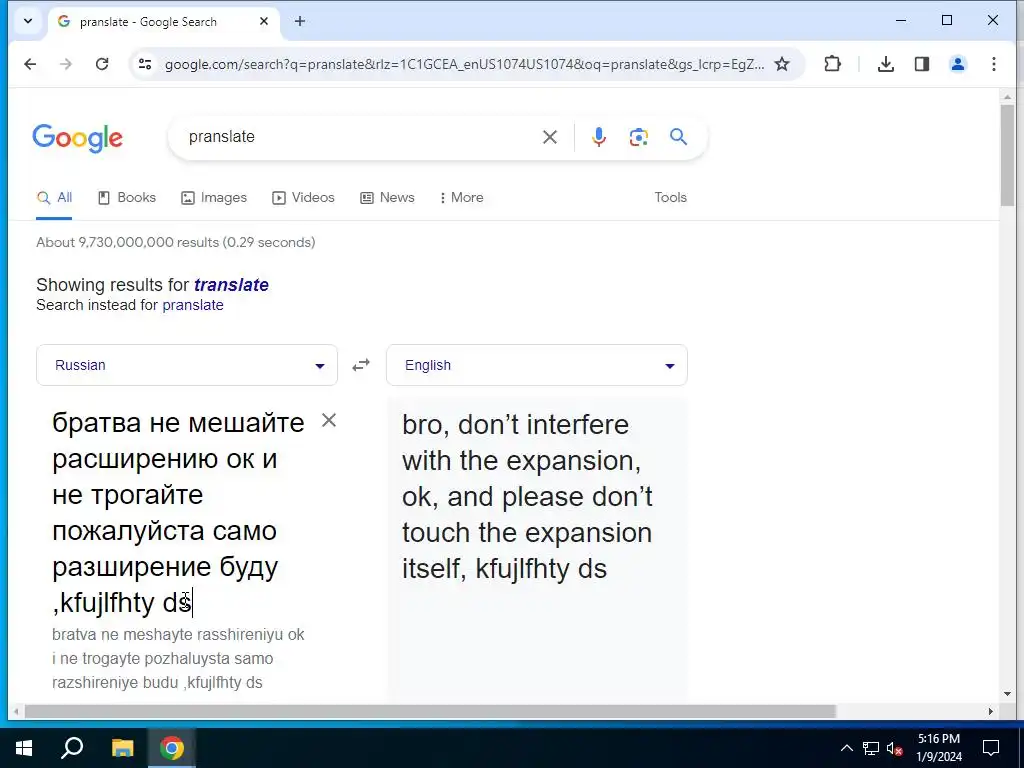The height and width of the screenshot is (768, 1024).
Task: Expand the More search categories menu
Action: point(462,197)
